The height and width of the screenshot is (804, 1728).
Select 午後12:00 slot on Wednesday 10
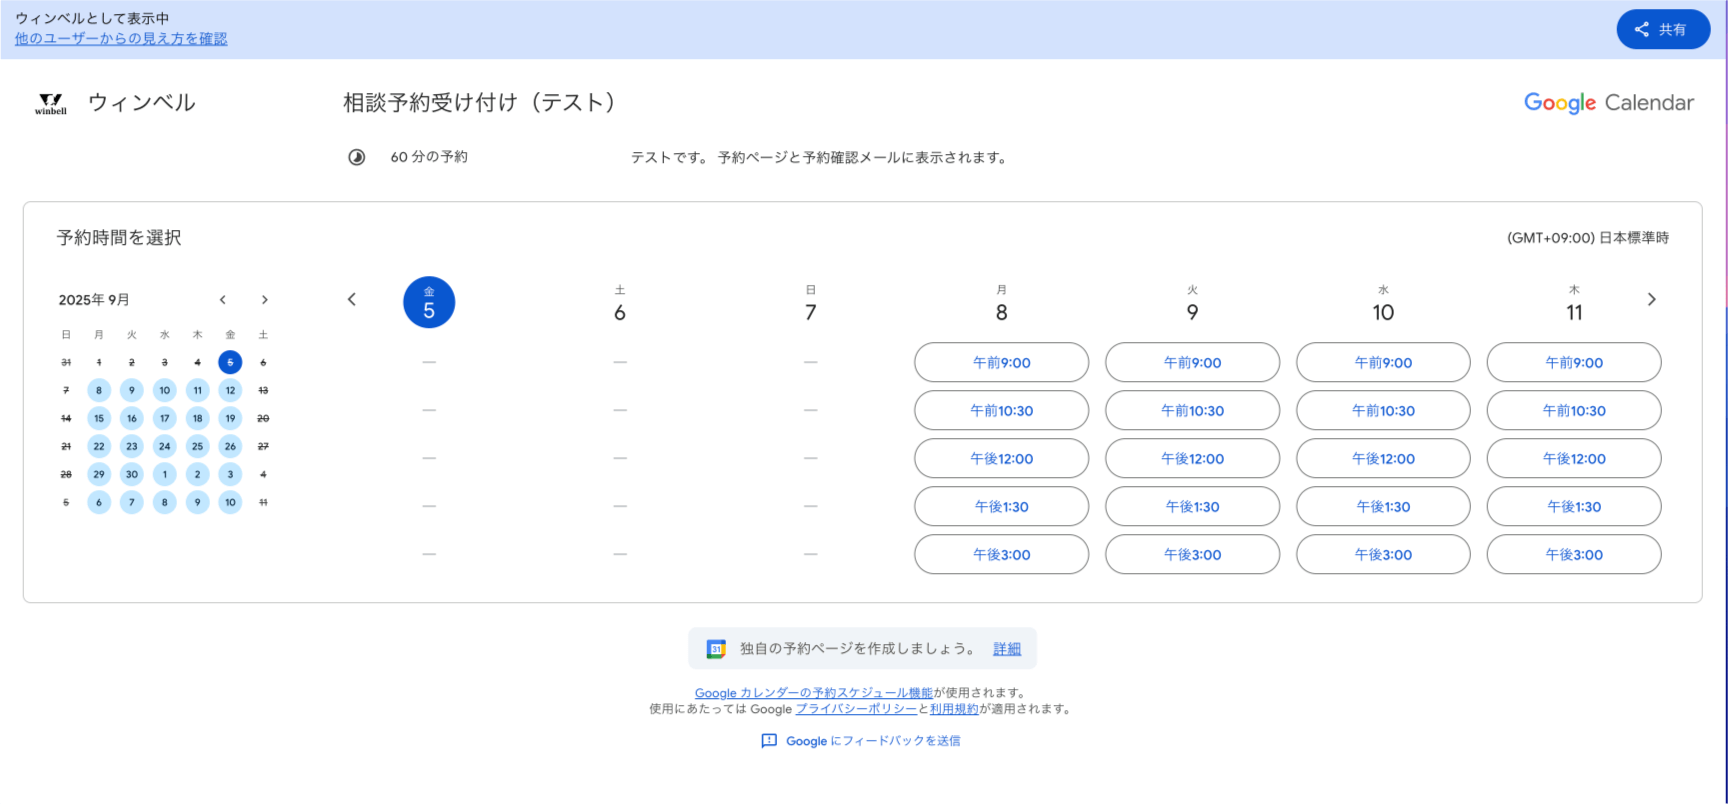click(x=1383, y=458)
